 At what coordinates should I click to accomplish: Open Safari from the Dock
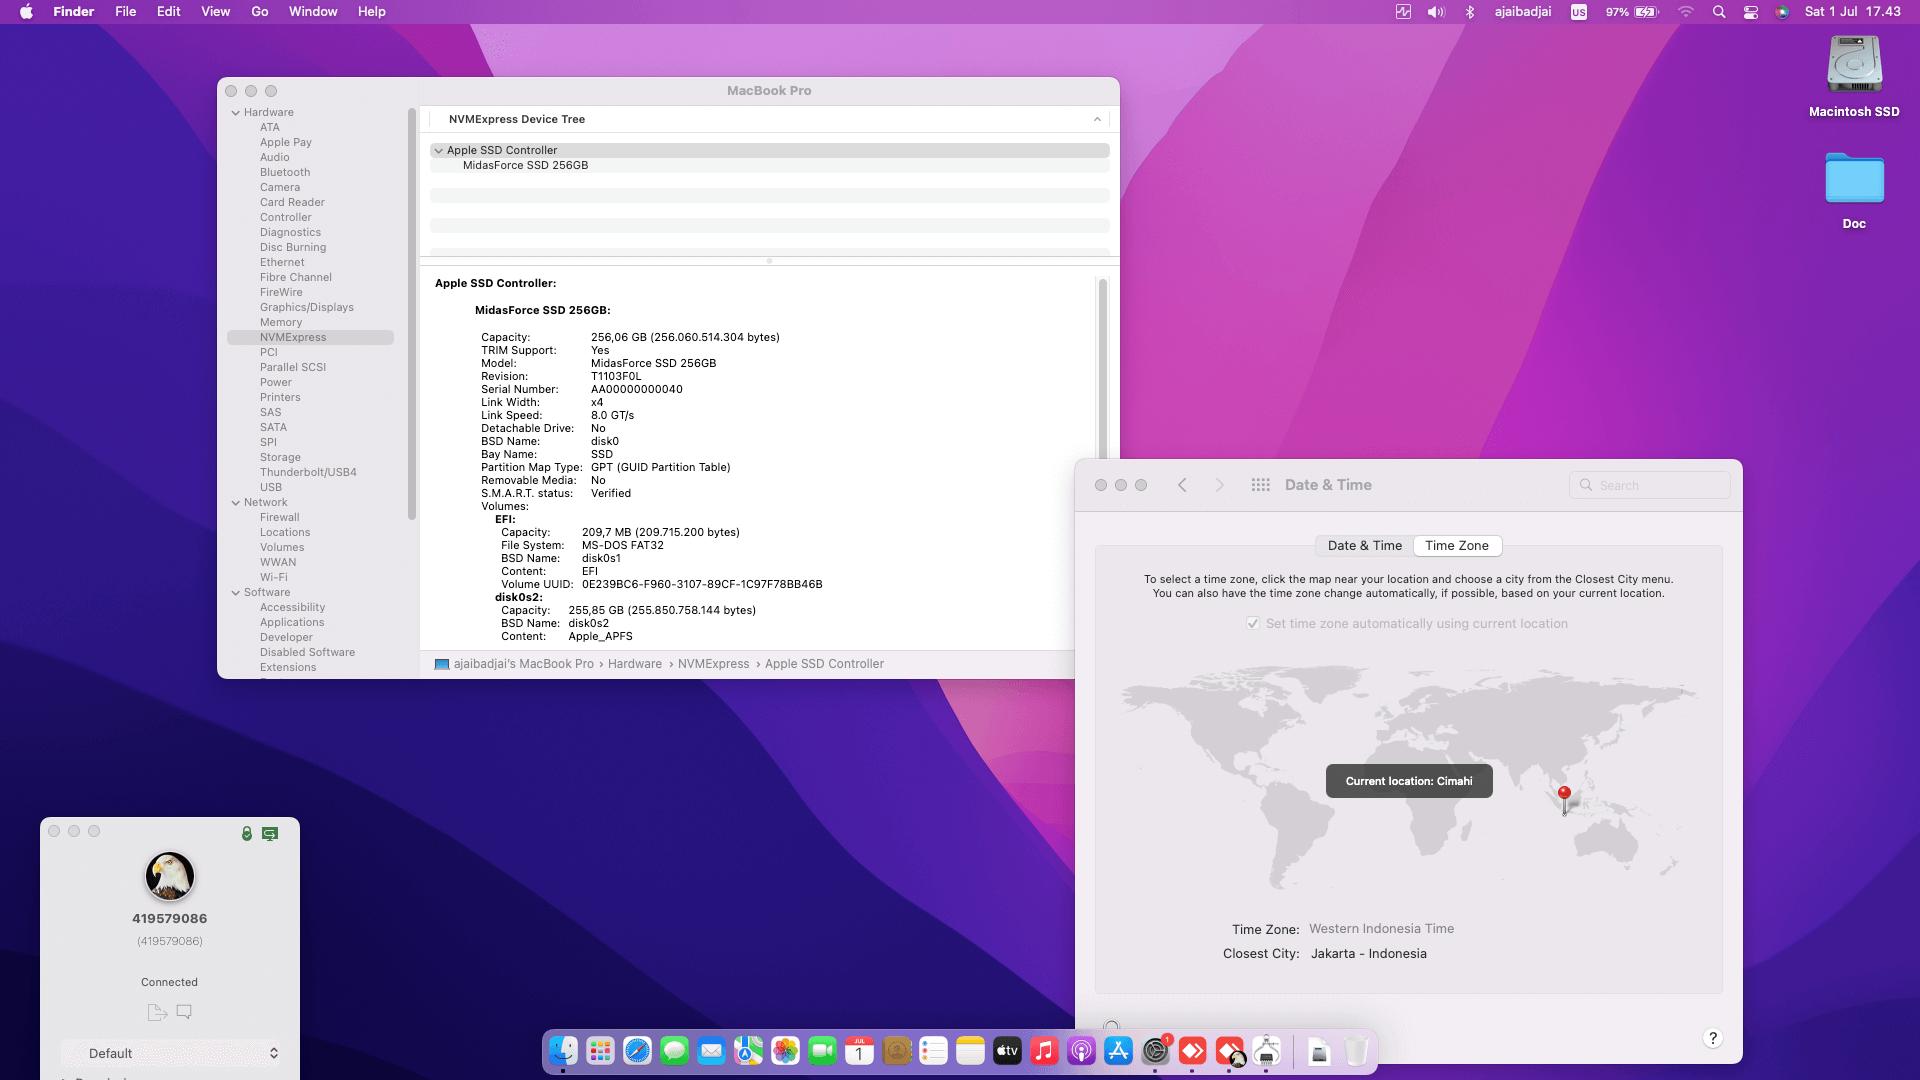[637, 1051]
